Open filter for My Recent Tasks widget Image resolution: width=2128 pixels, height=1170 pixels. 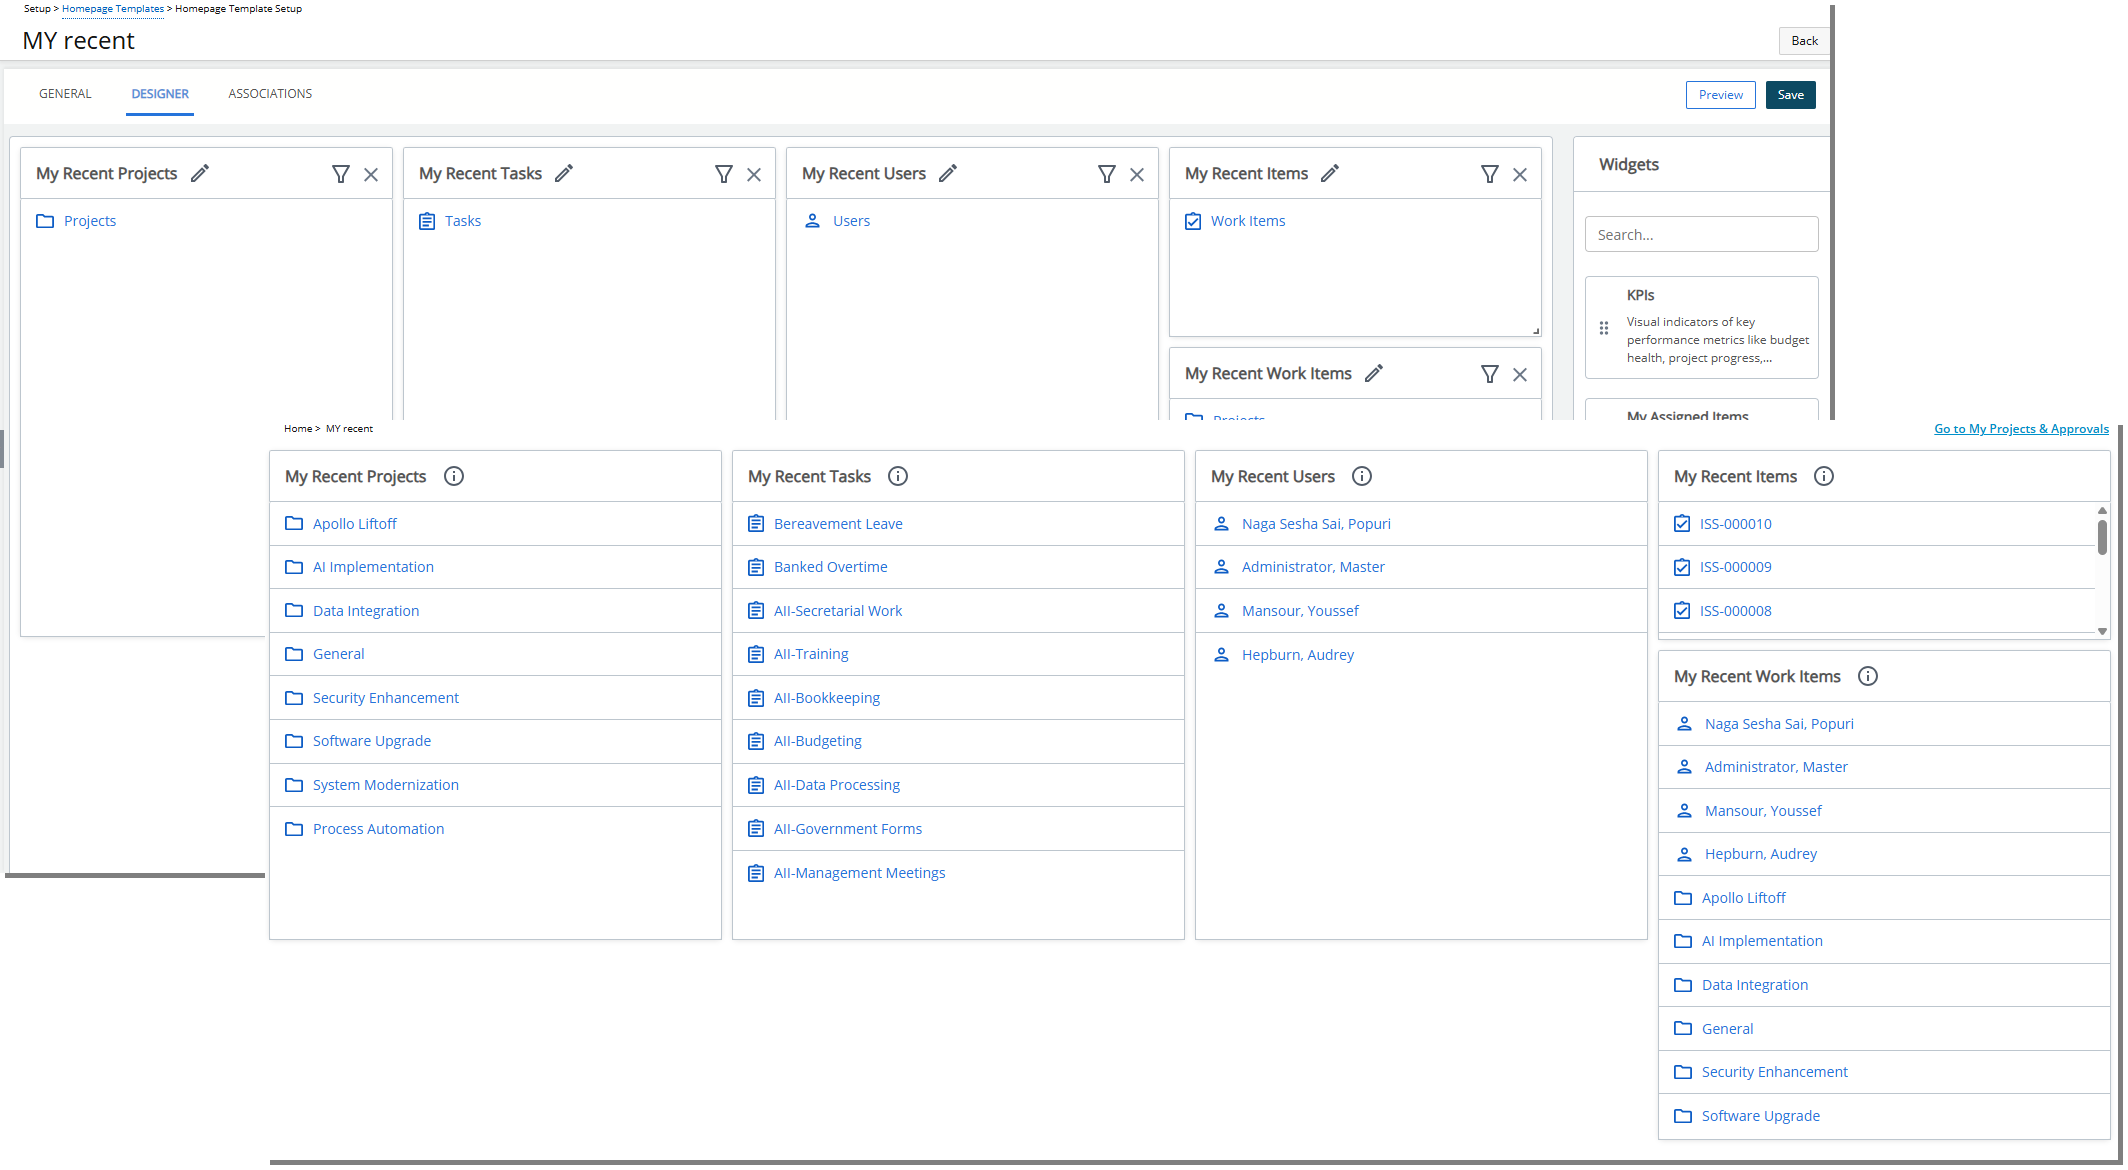click(724, 174)
